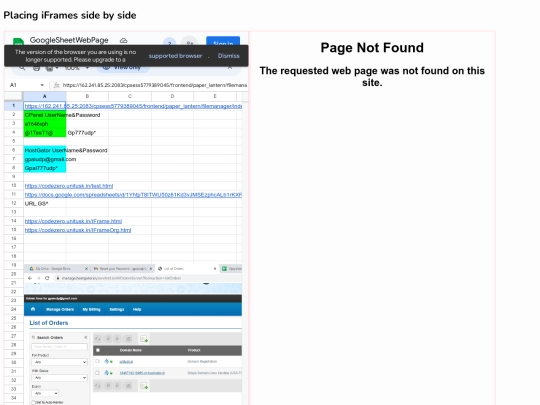
Task: Click the green Google Sheets logo icon
Action: [18, 41]
